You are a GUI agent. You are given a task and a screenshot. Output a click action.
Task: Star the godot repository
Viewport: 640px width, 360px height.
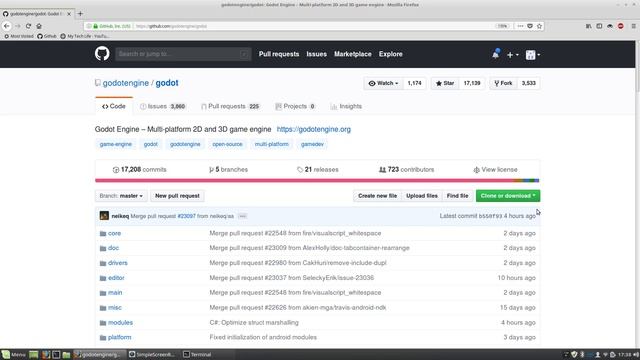(x=445, y=83)
